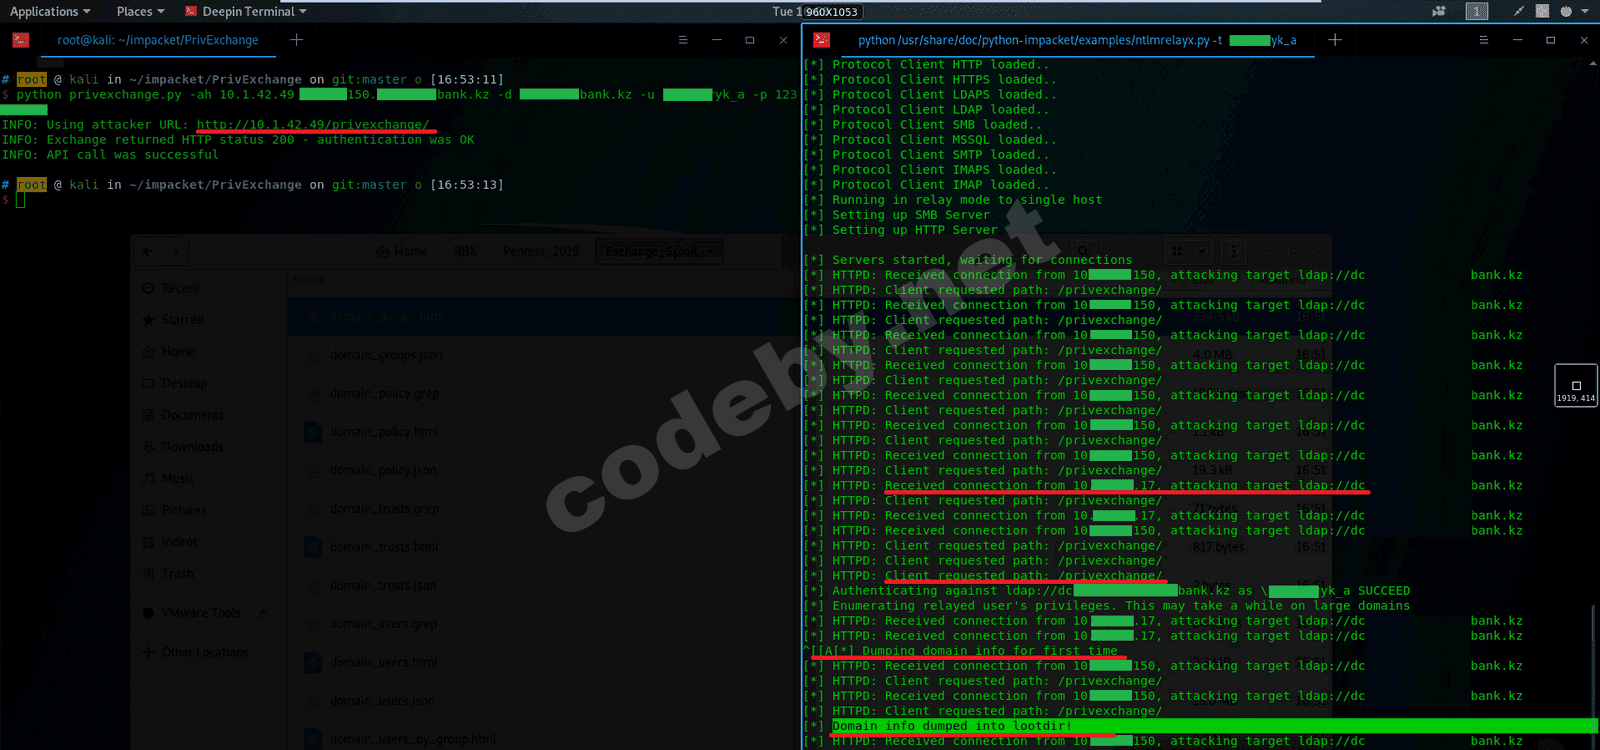The height and width of the screenshot is (750, 1600).
Task: Click "Protocol Client HTTPS loaded.." line
Action: [930, 80]
